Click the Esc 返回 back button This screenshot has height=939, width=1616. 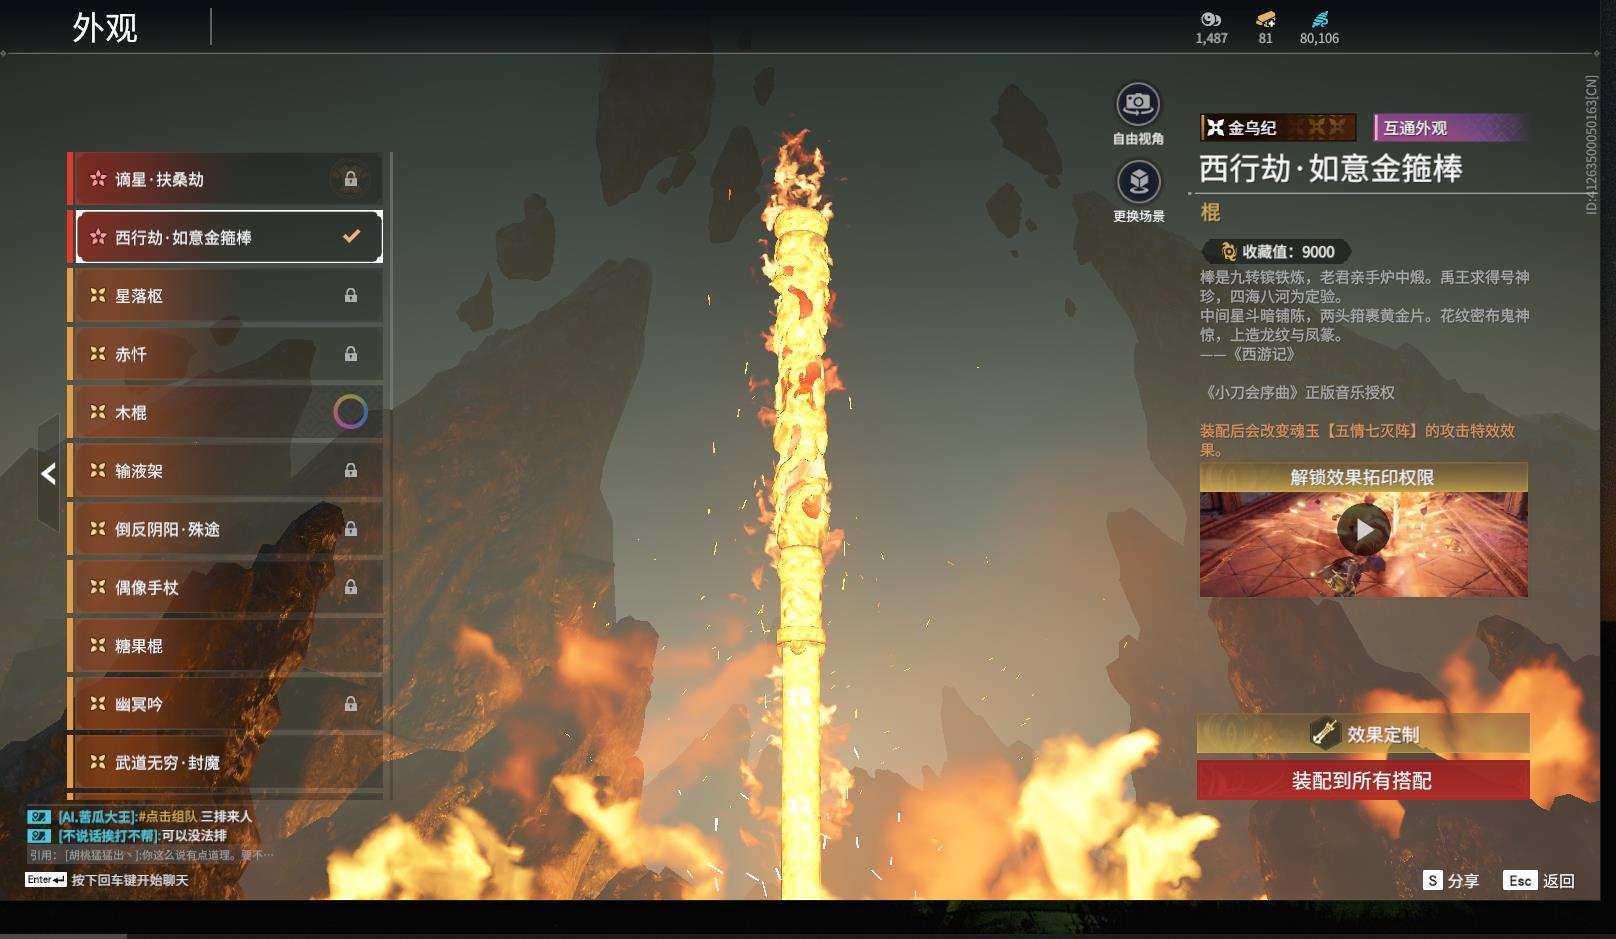pyautogui.click(x=1539, y=880)
